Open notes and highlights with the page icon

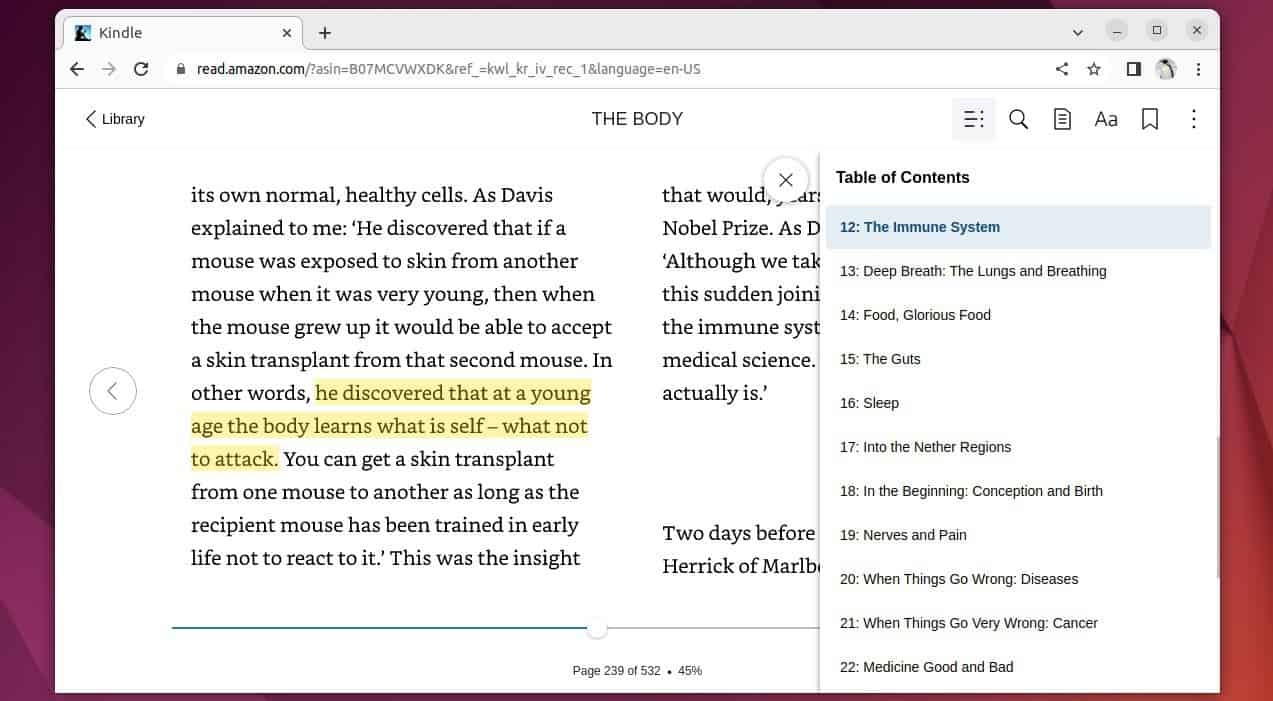point(1062,119)
